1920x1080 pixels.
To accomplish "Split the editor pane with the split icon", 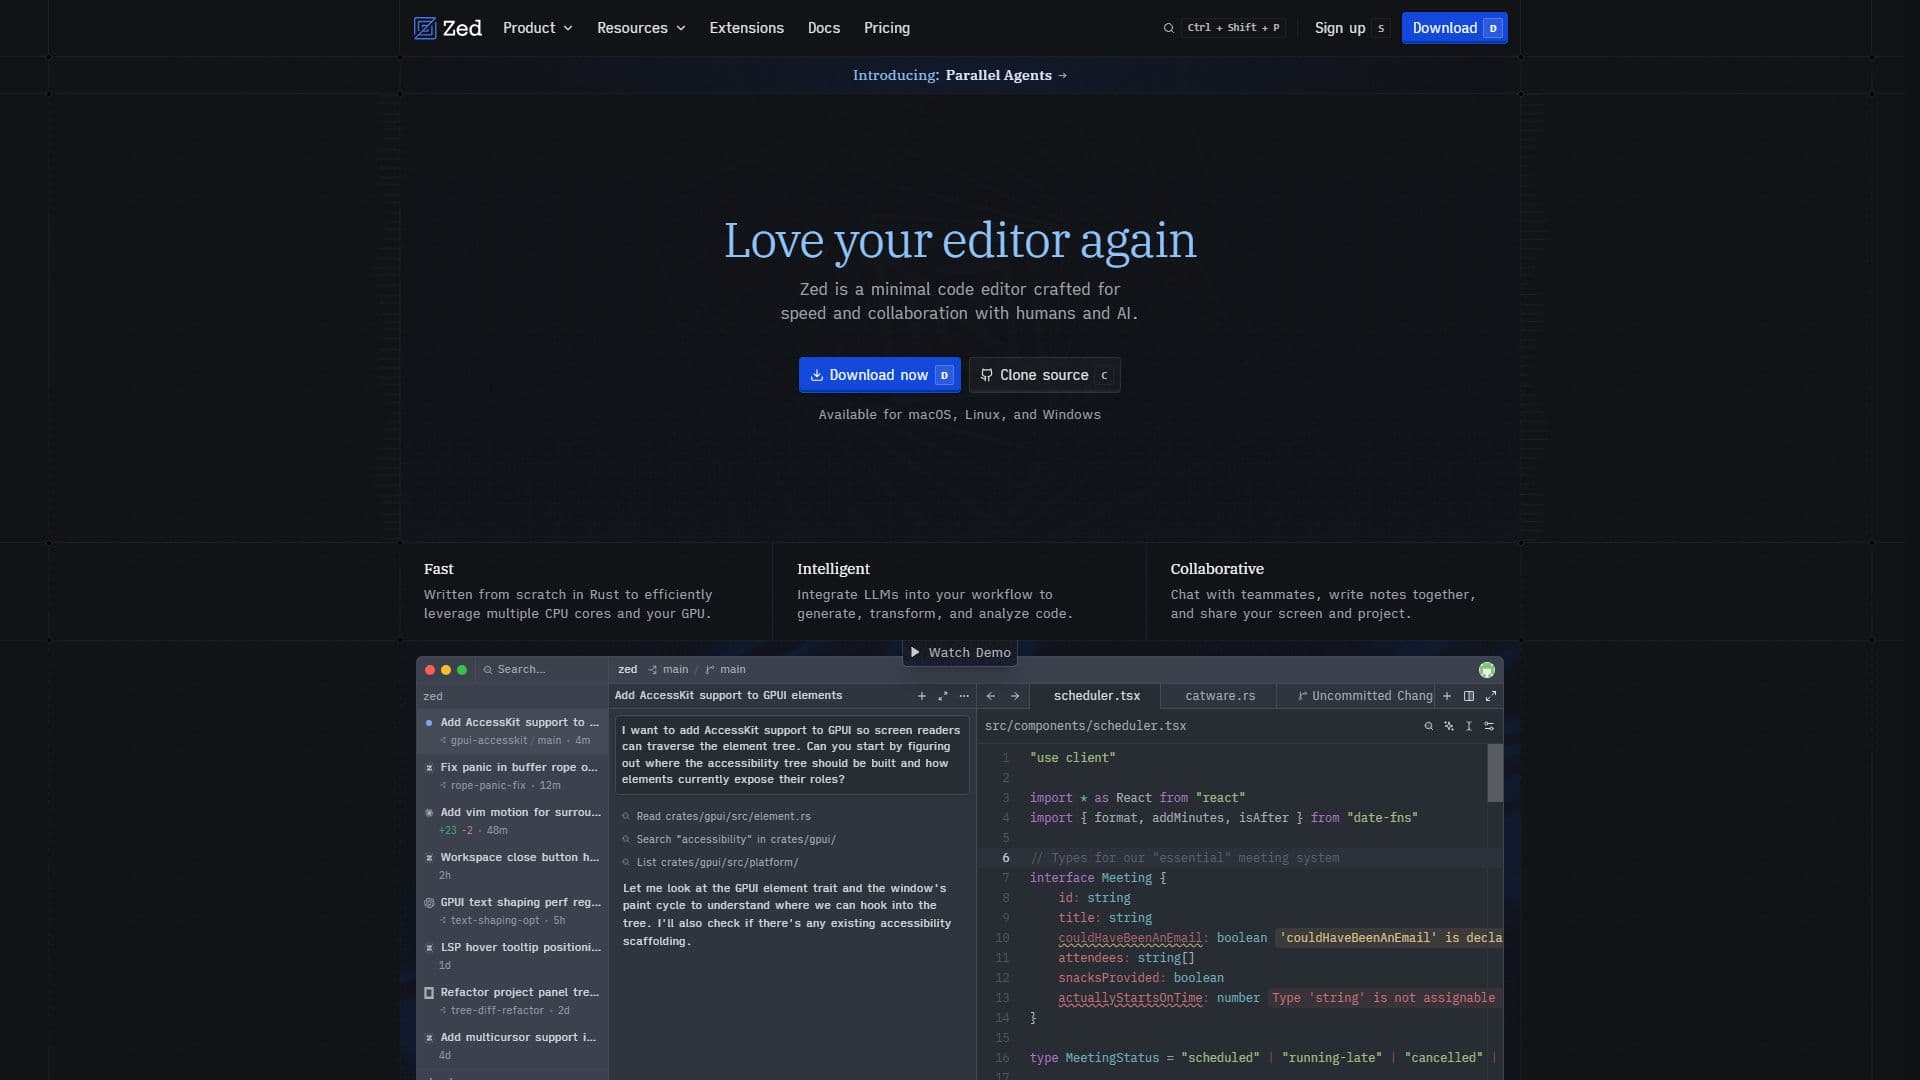I will 1469,696.
